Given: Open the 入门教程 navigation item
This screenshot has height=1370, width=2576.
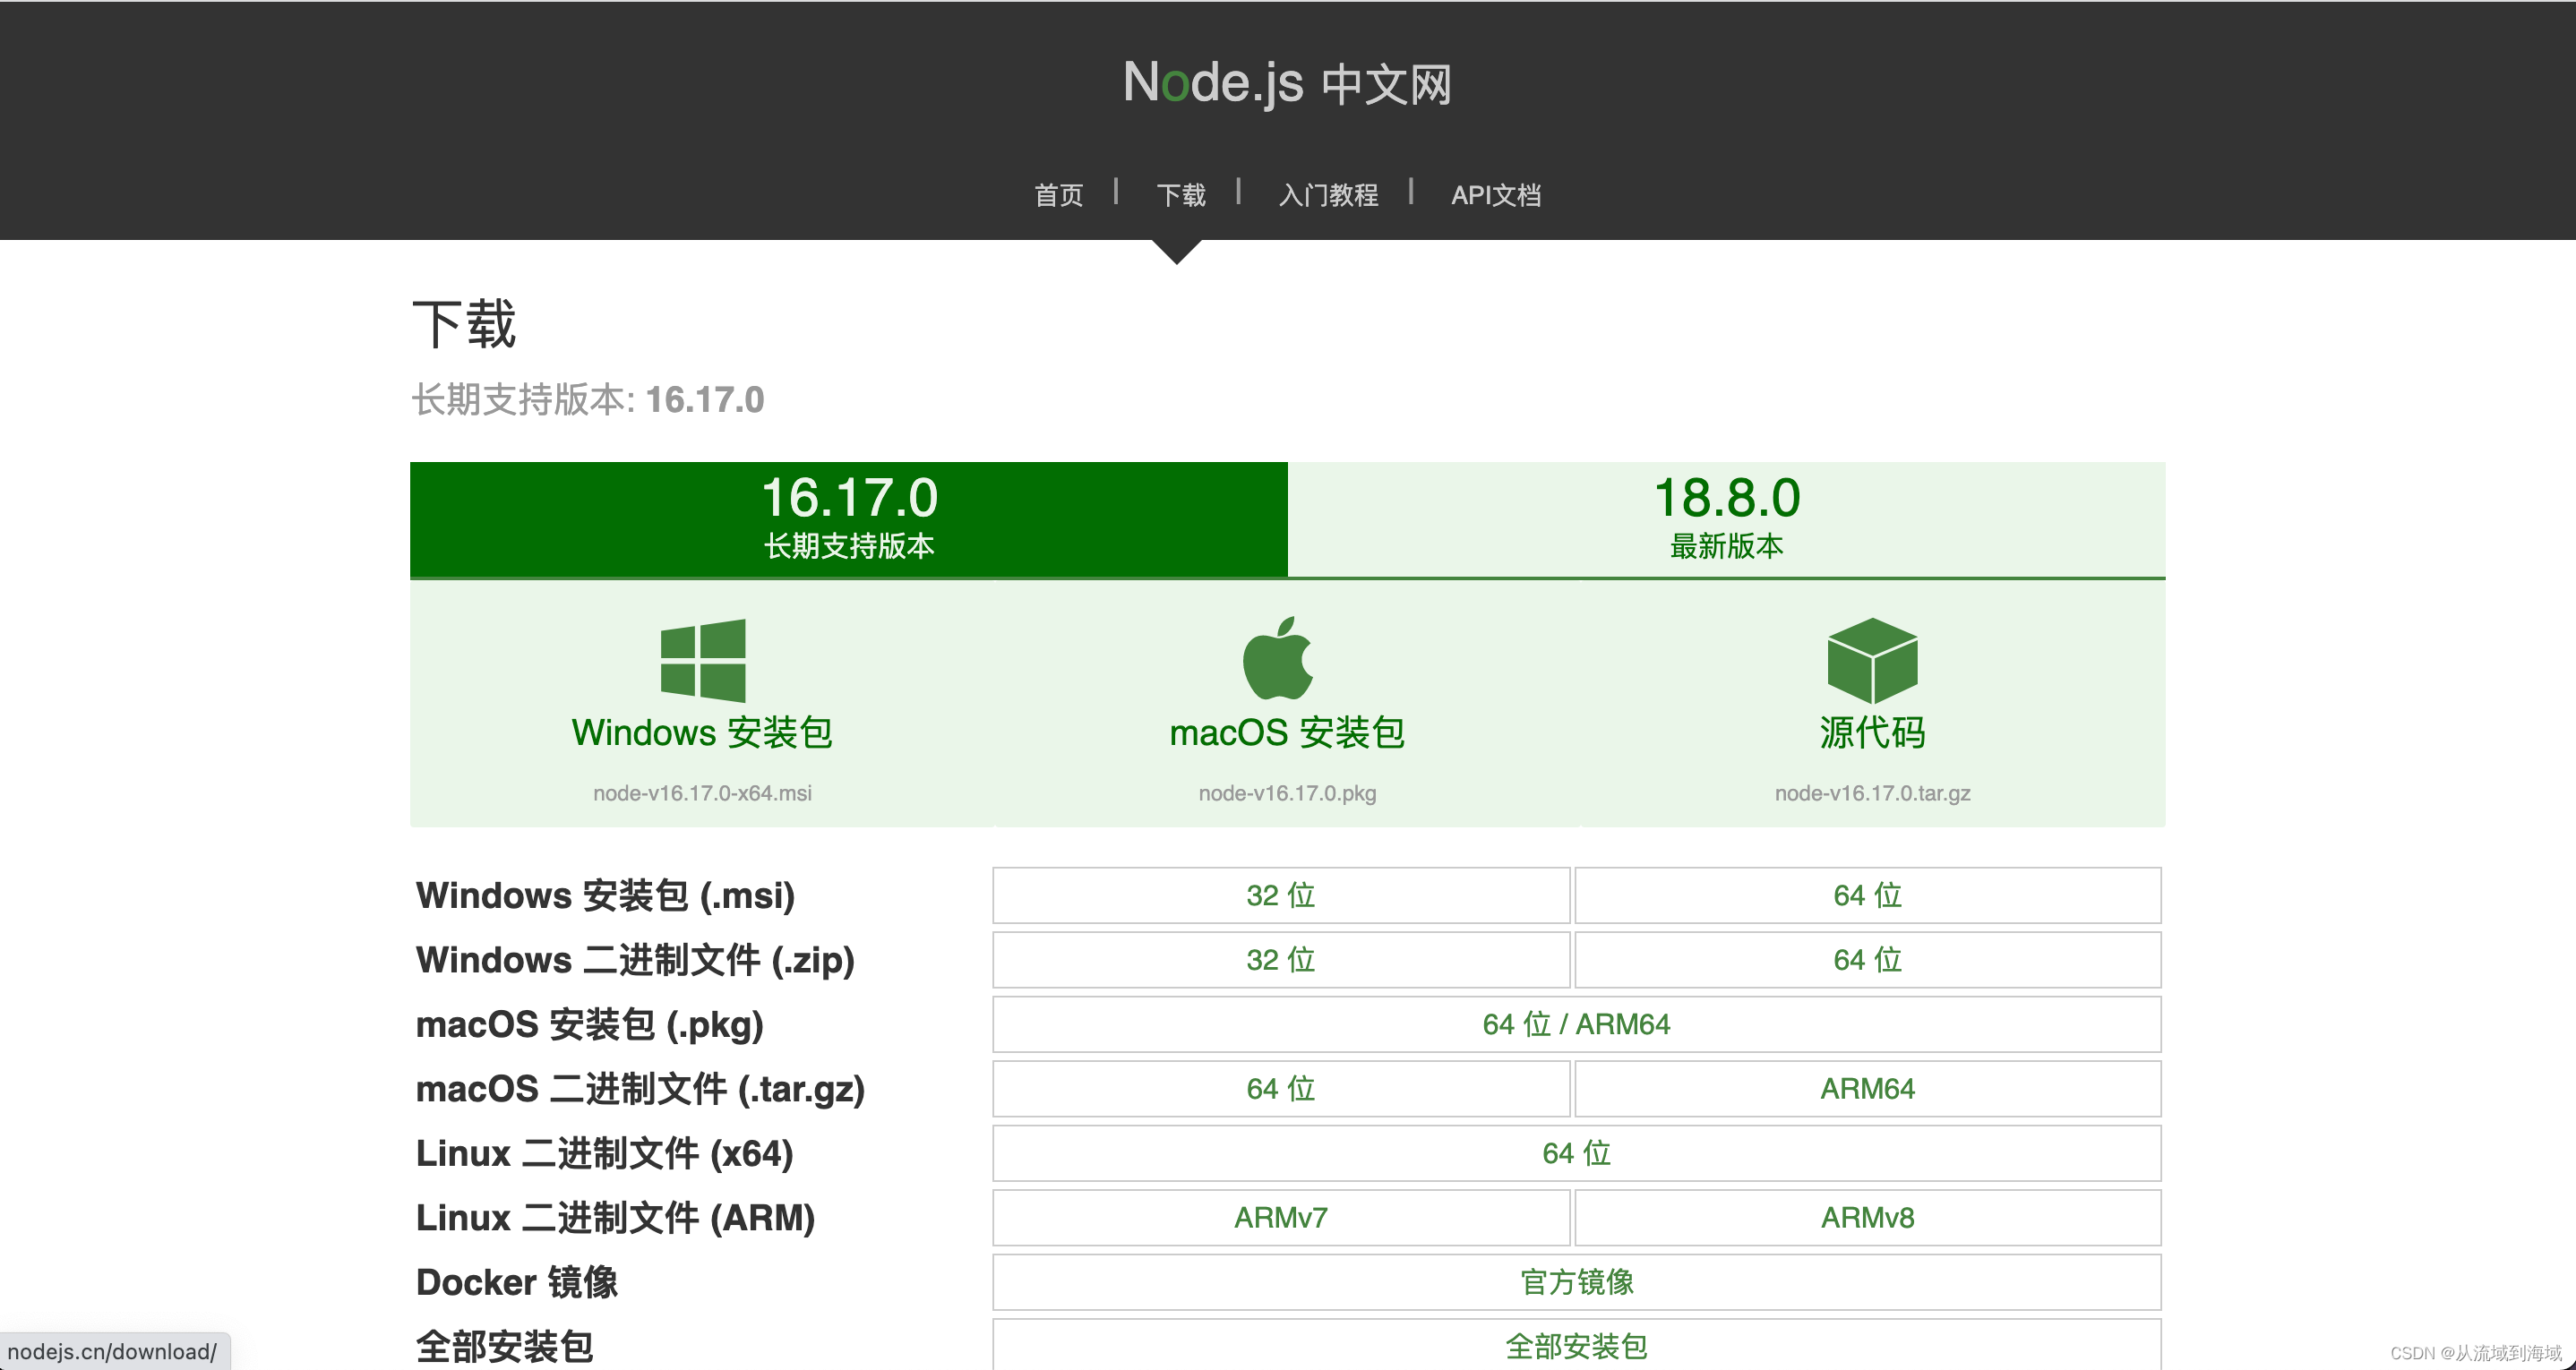Looking at the screenshot, I should [1327, 195].
